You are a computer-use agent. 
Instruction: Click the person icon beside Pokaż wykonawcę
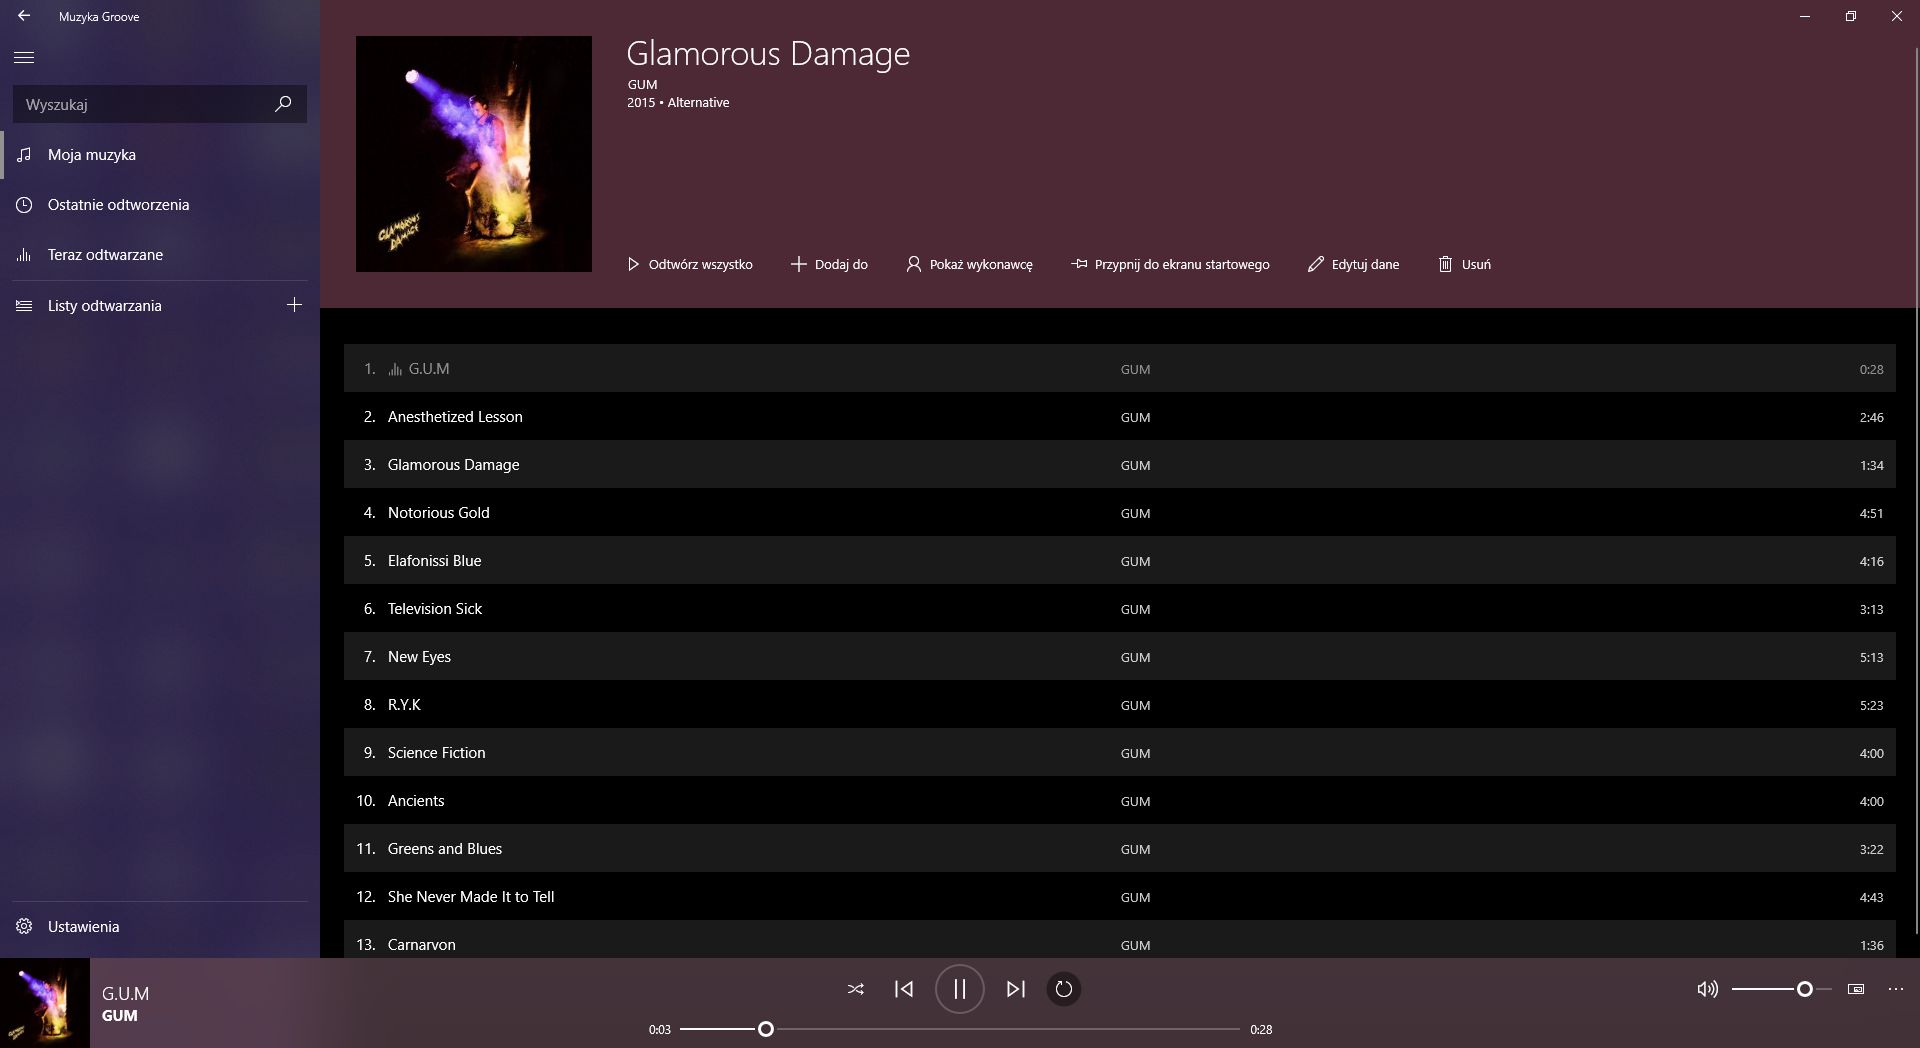click(x=912, y=264)
